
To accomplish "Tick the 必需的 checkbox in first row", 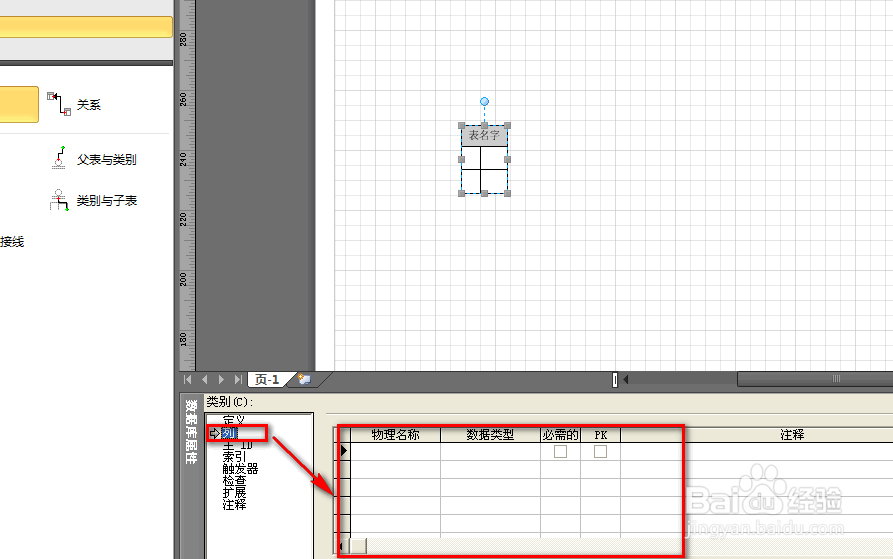I will pos(560,451).
